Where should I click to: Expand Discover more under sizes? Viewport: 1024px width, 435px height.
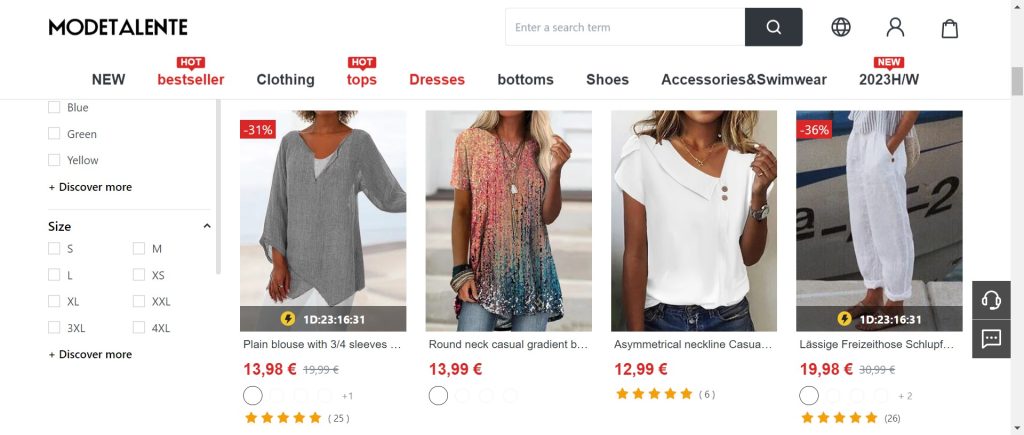click(90, 354)
